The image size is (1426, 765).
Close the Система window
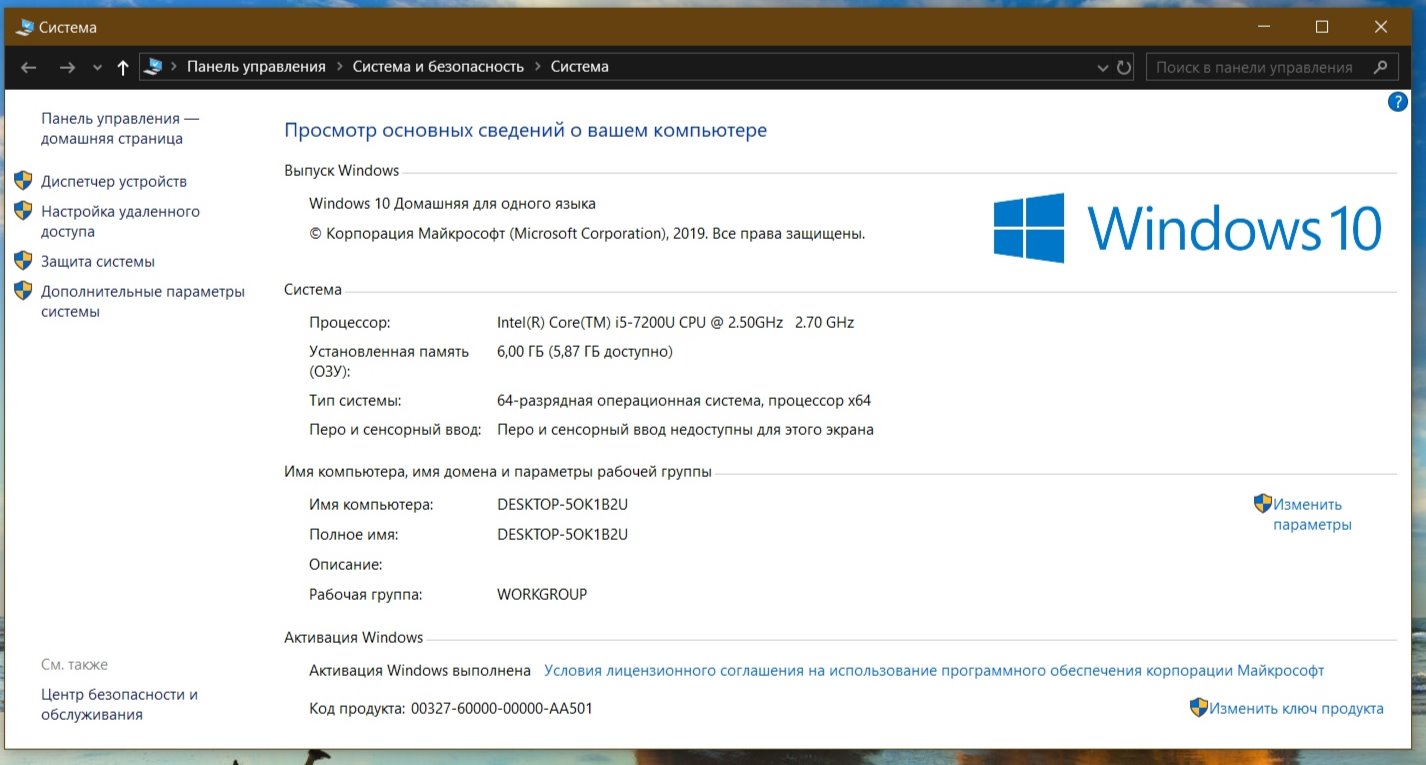1381,27
